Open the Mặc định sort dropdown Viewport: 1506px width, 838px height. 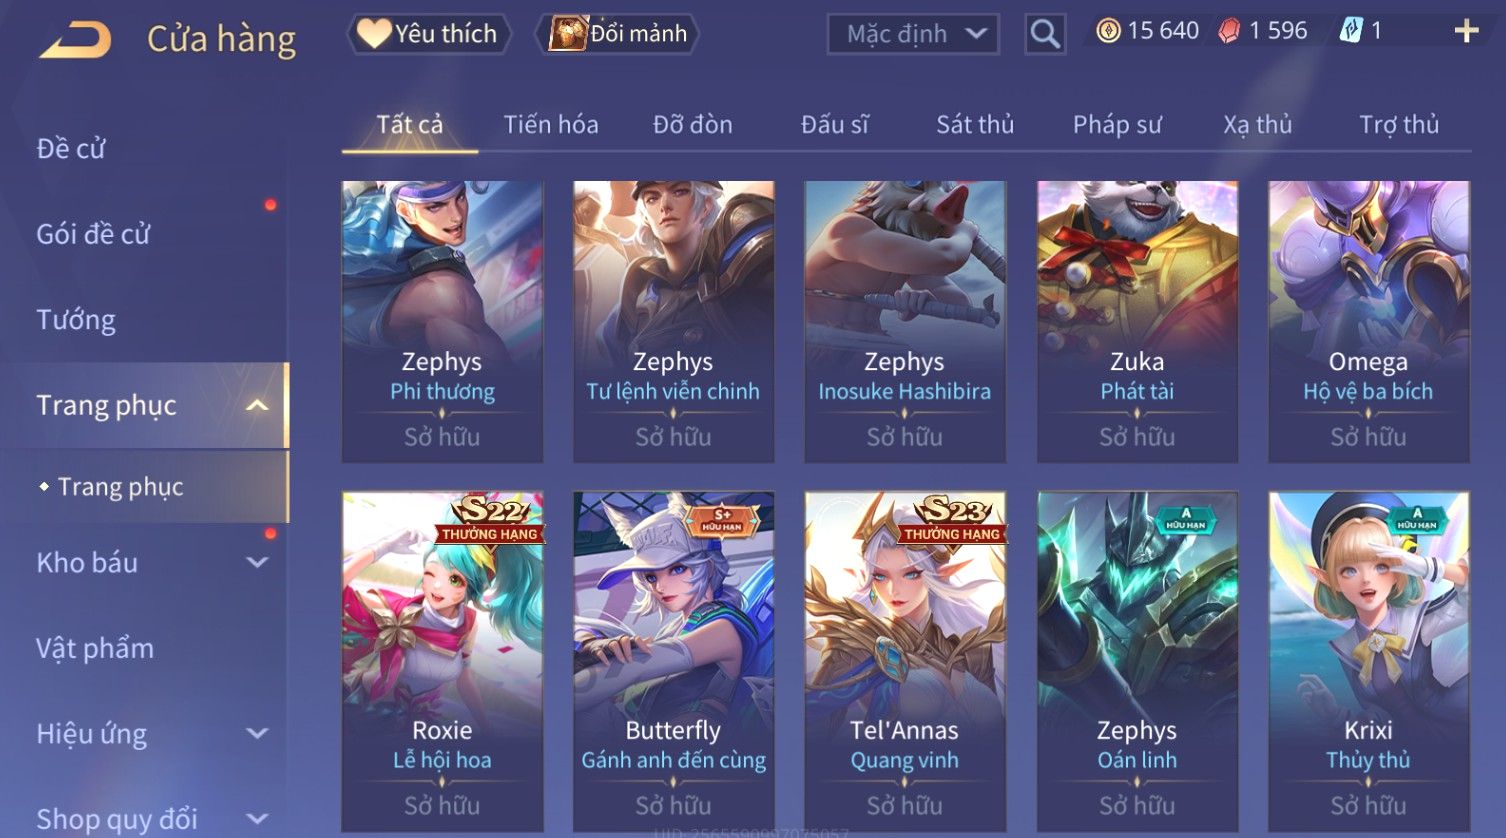click(913, 34)
